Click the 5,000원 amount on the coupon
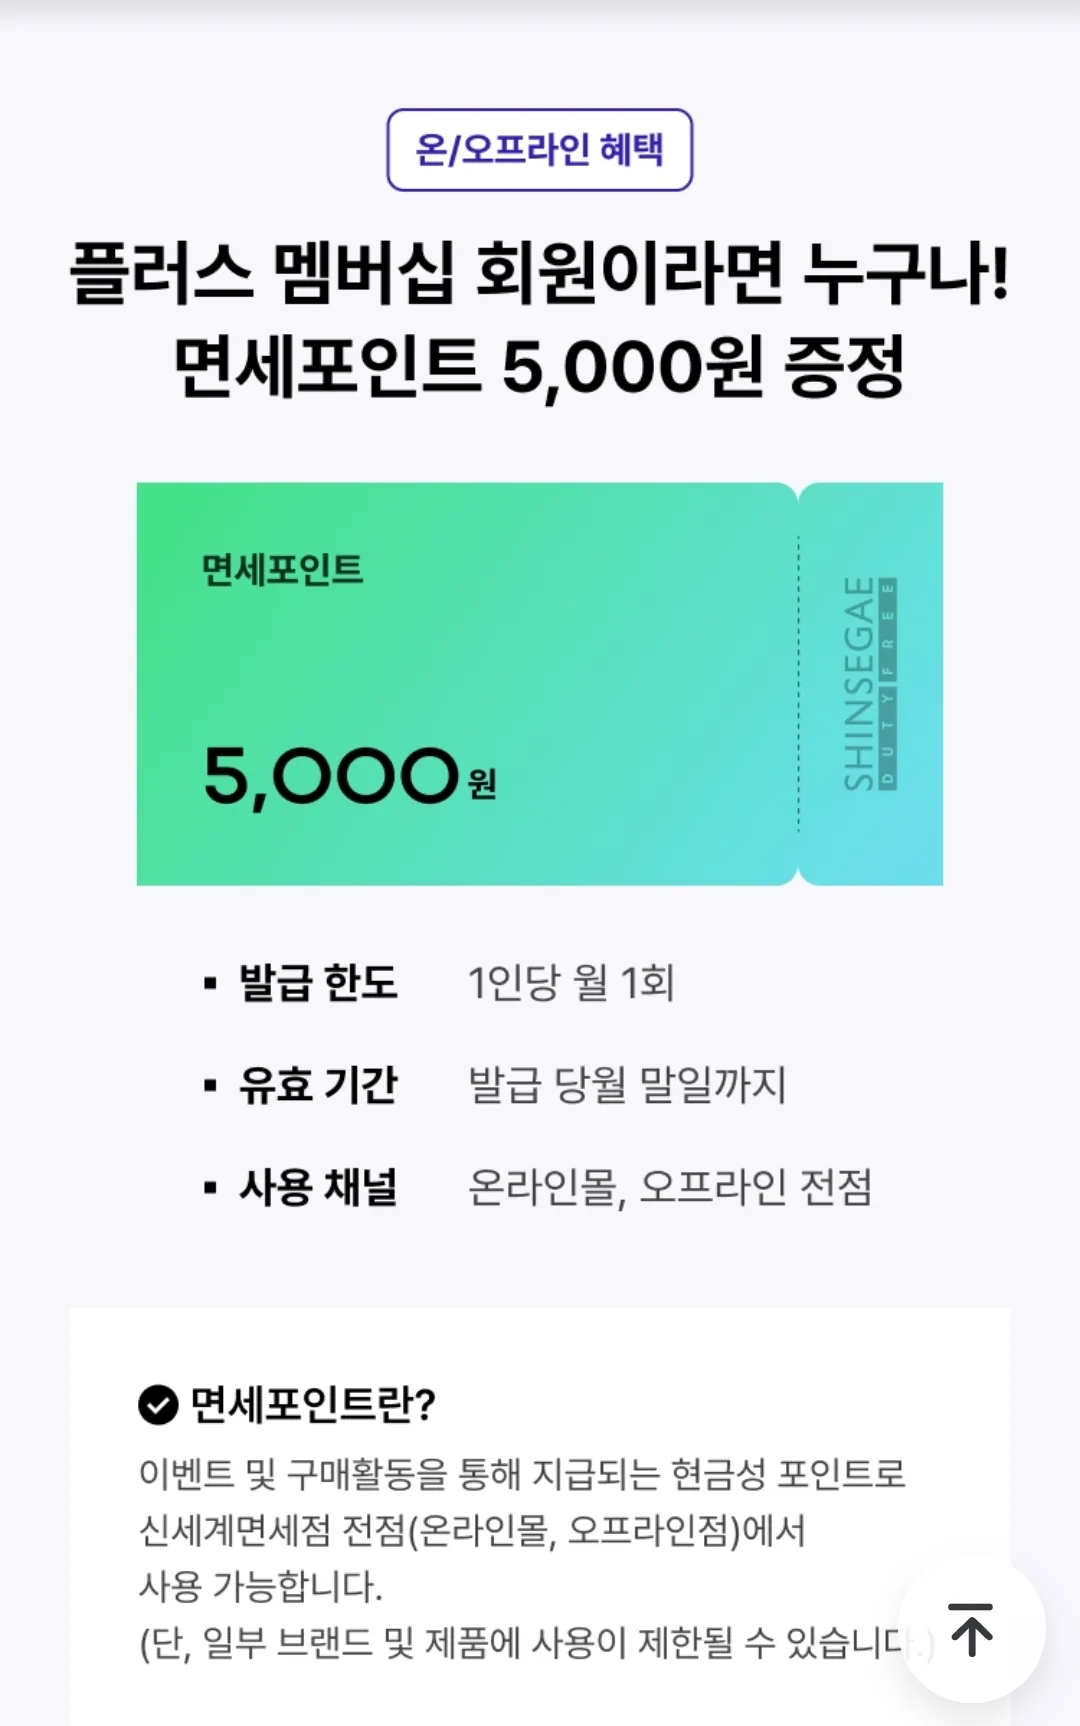This screenshot has width=1080, height=1726. coord(350,777)
